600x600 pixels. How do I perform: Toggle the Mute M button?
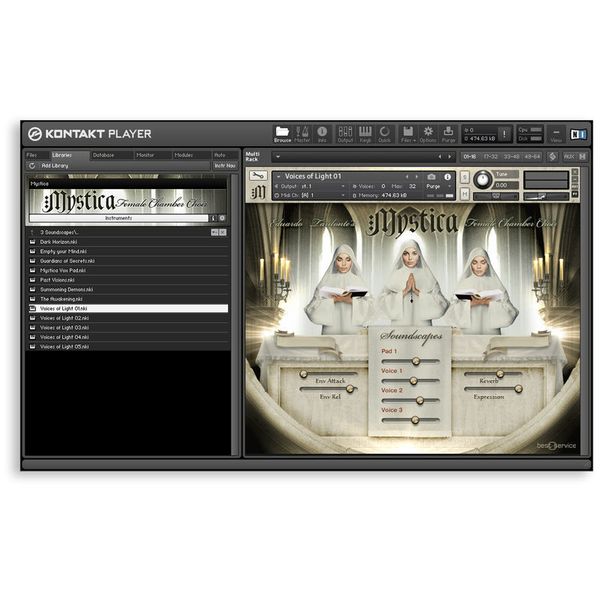click(465, 195)
